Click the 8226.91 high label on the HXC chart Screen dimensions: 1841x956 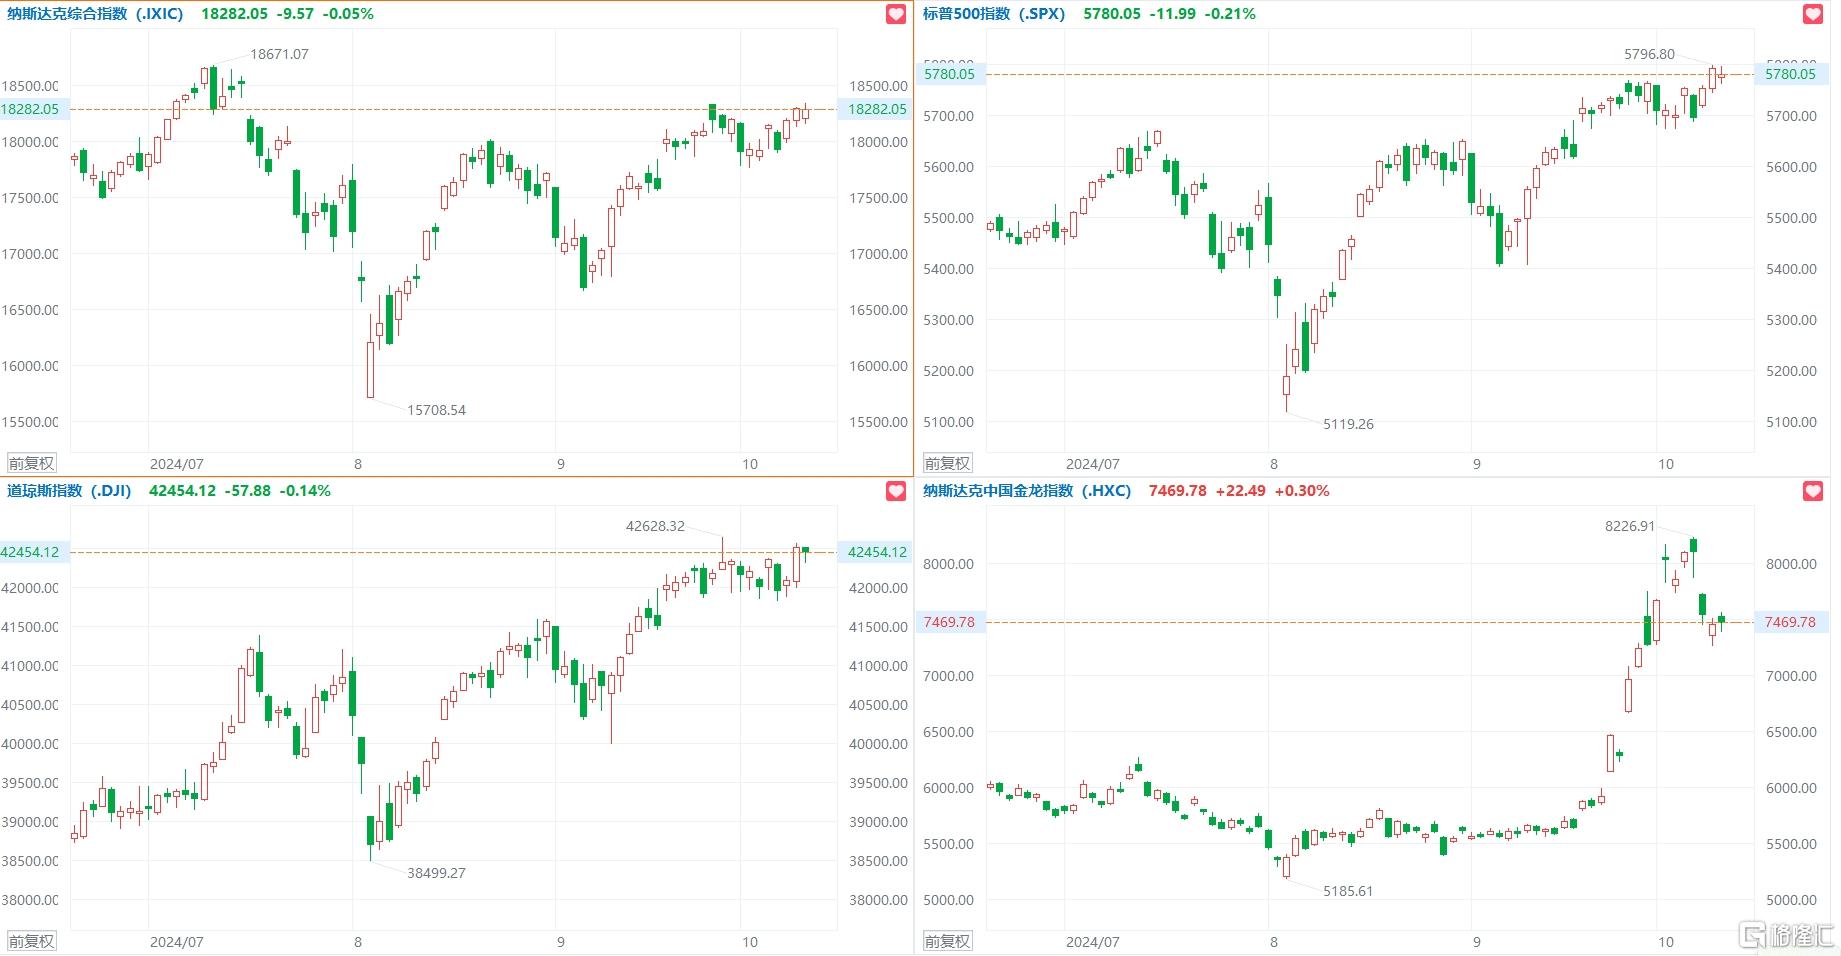1630,526
